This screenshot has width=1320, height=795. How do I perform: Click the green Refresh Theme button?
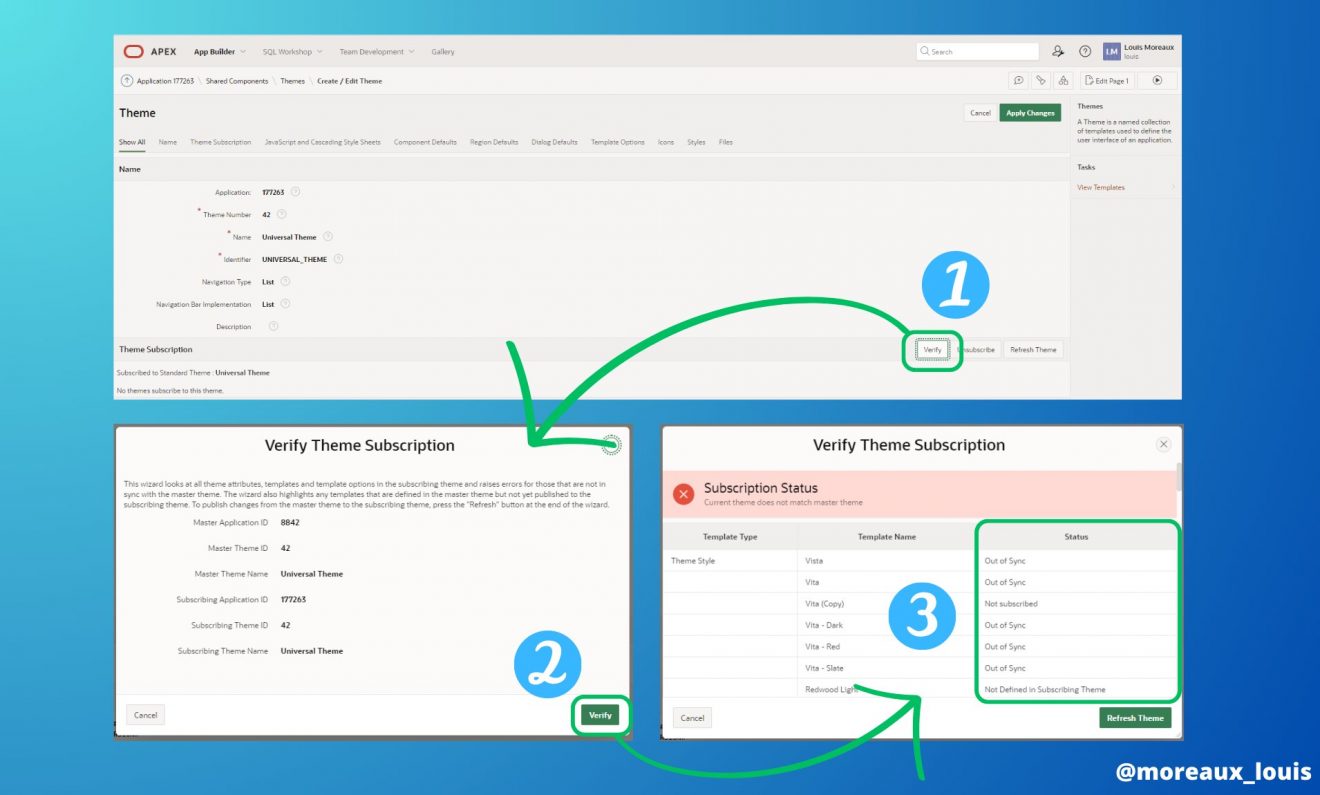[x=1135, y=718]
